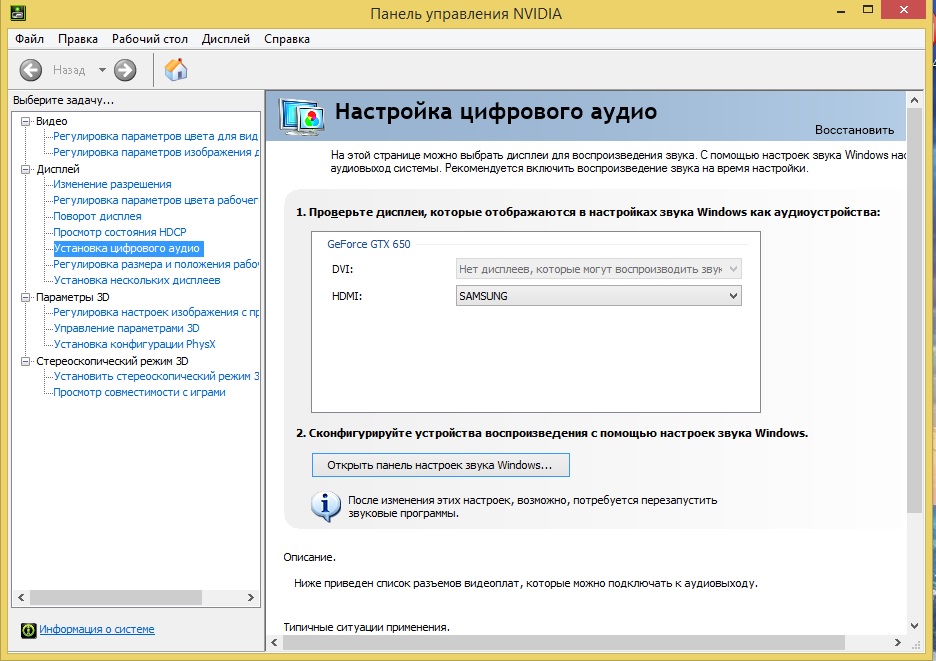Screen dimensions: 936x661
Task: Select Изменение разрешения
Action: click(112, 184)
